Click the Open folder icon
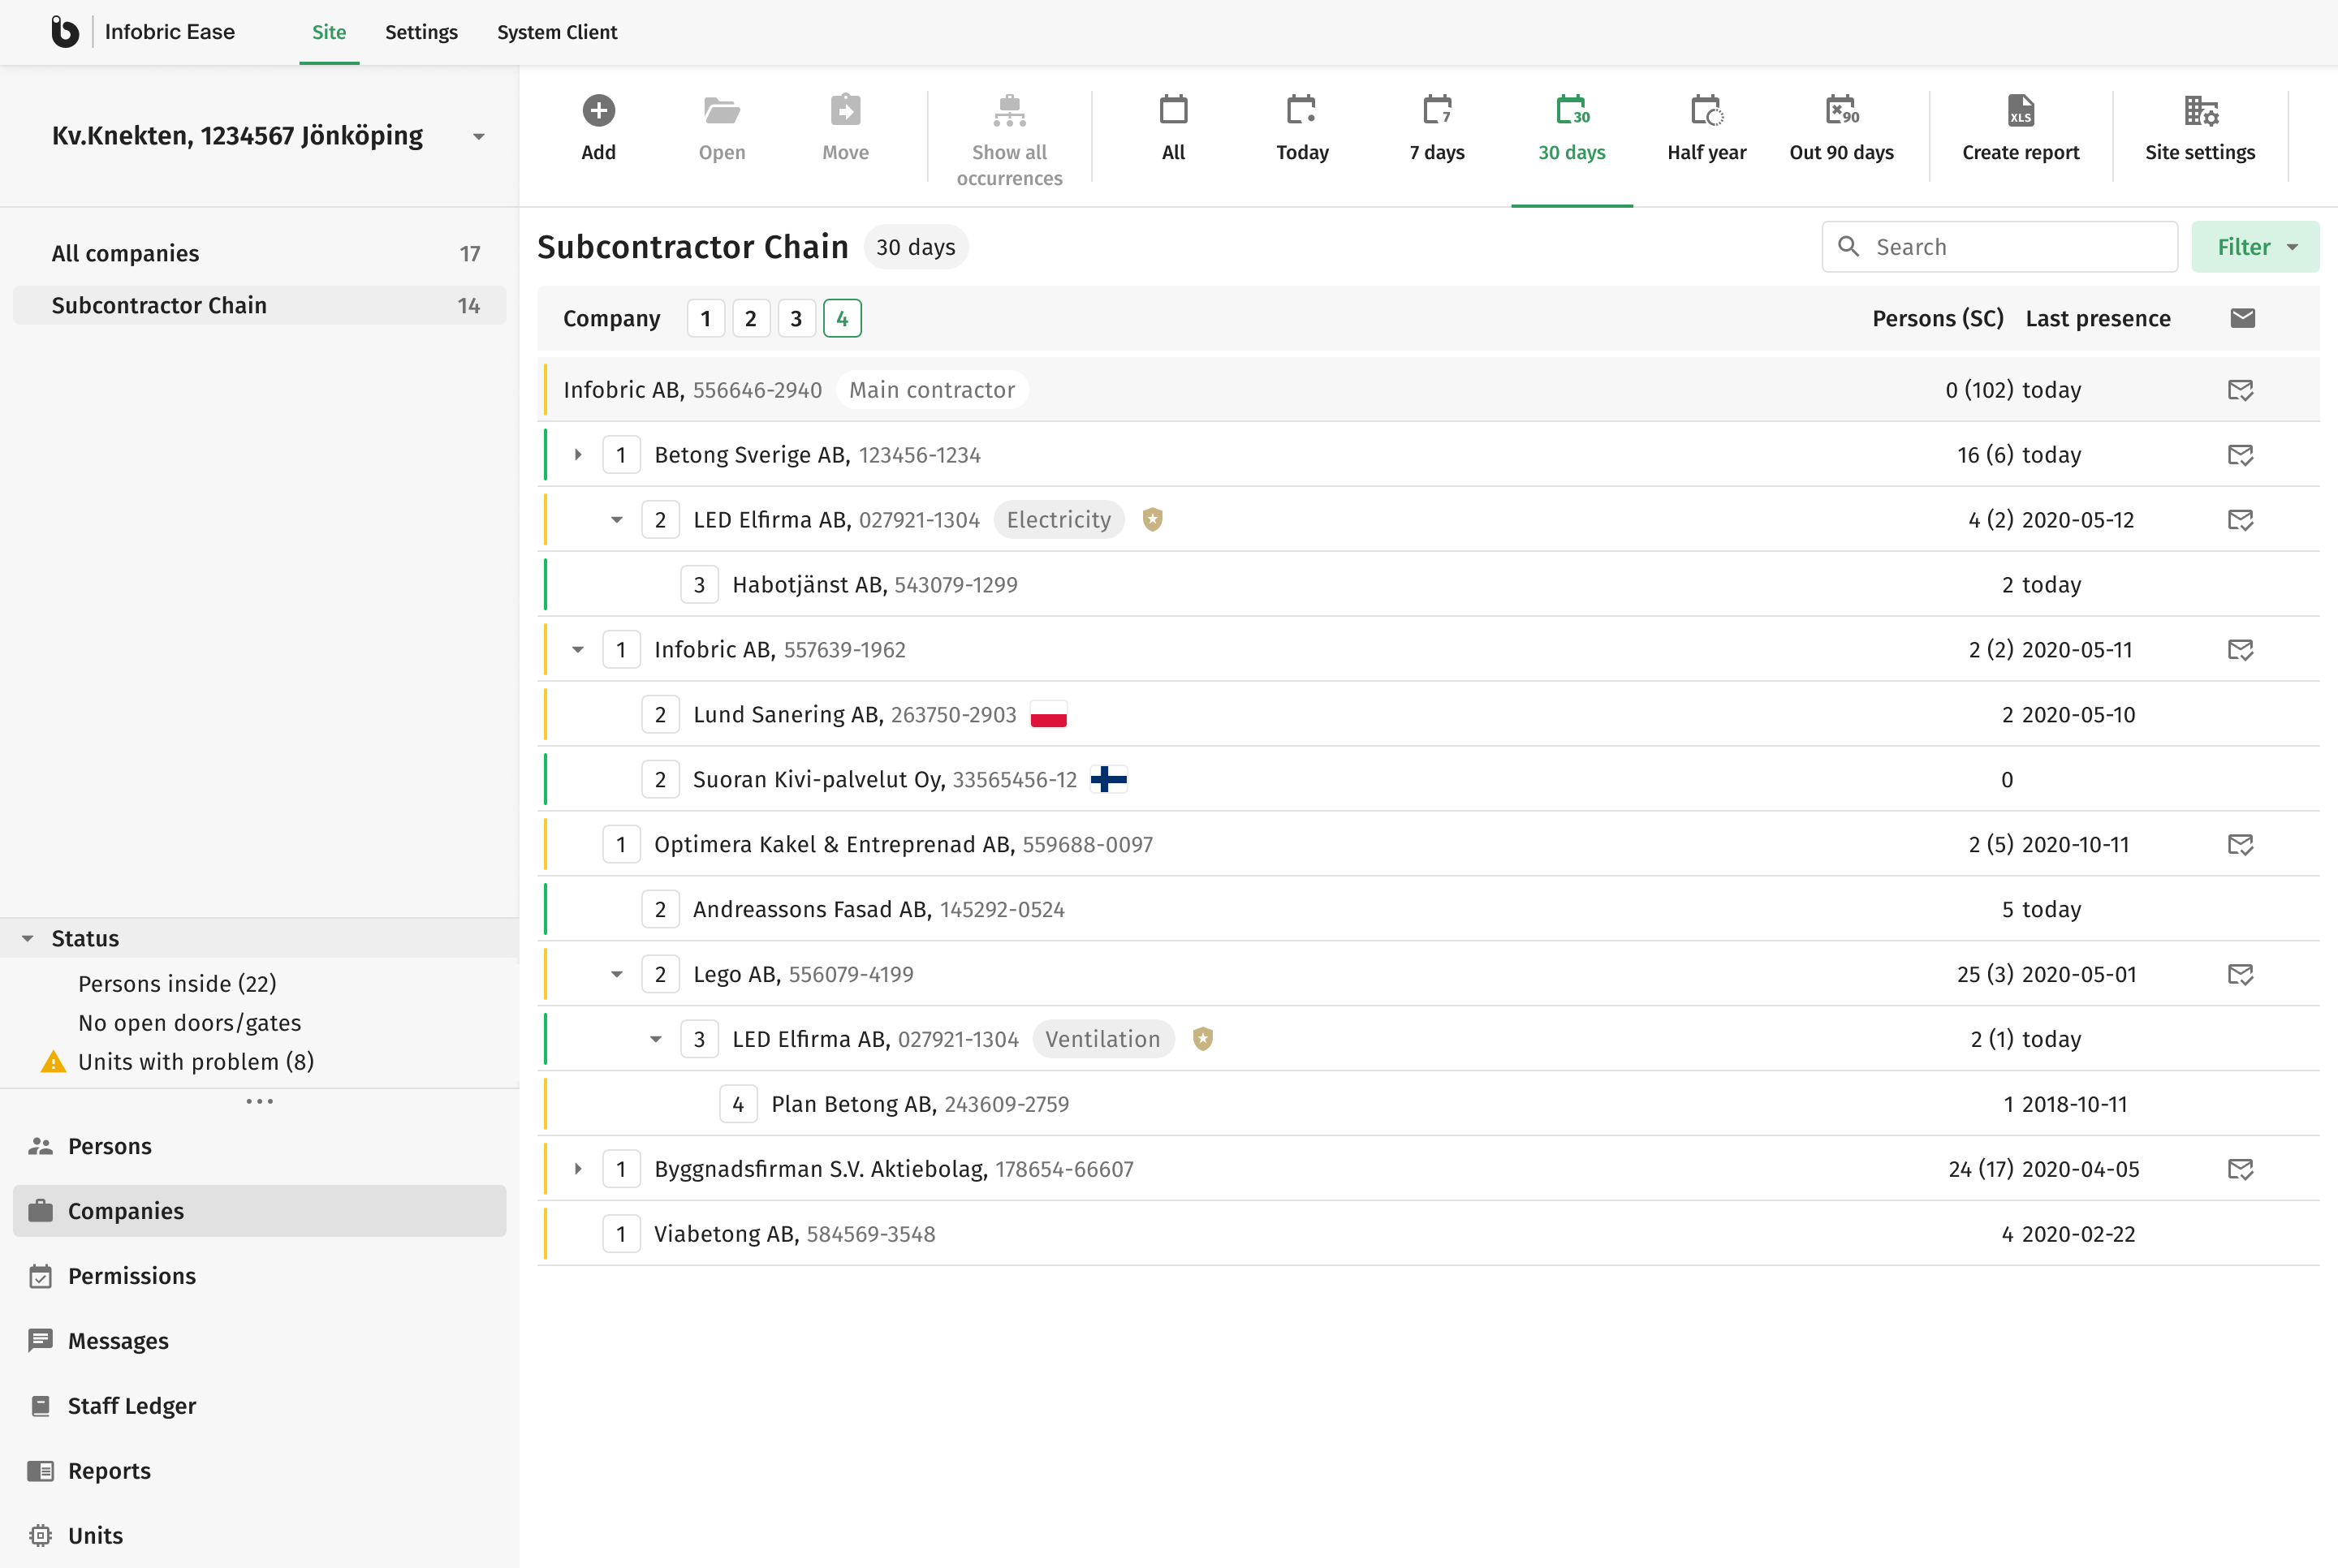Image resolution: width=2338 pixels, height=1568 pixels. click(721, 110)
